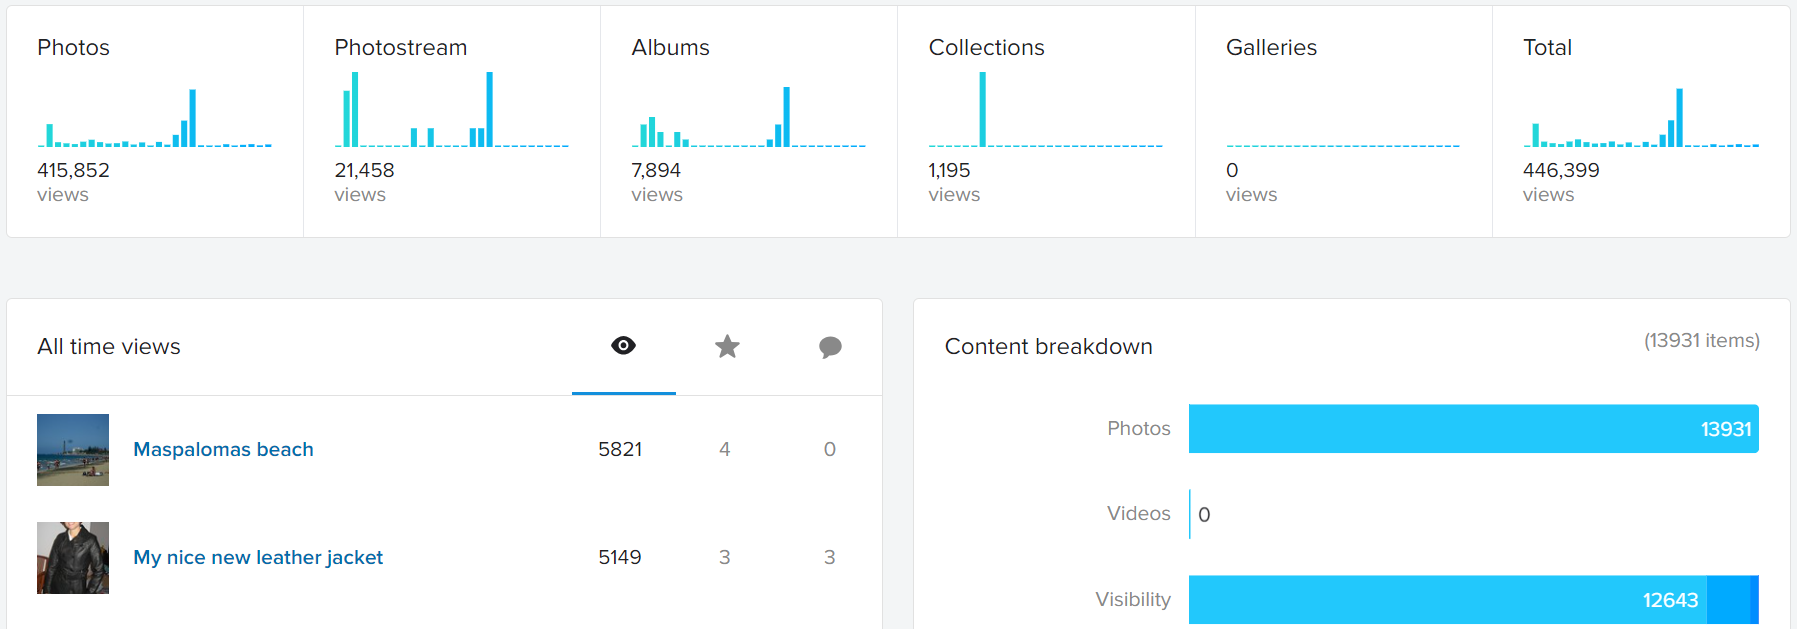Click the Visibility bar showing 12643
This screenshot has height=629, width=1797.
coord(1447,600)
